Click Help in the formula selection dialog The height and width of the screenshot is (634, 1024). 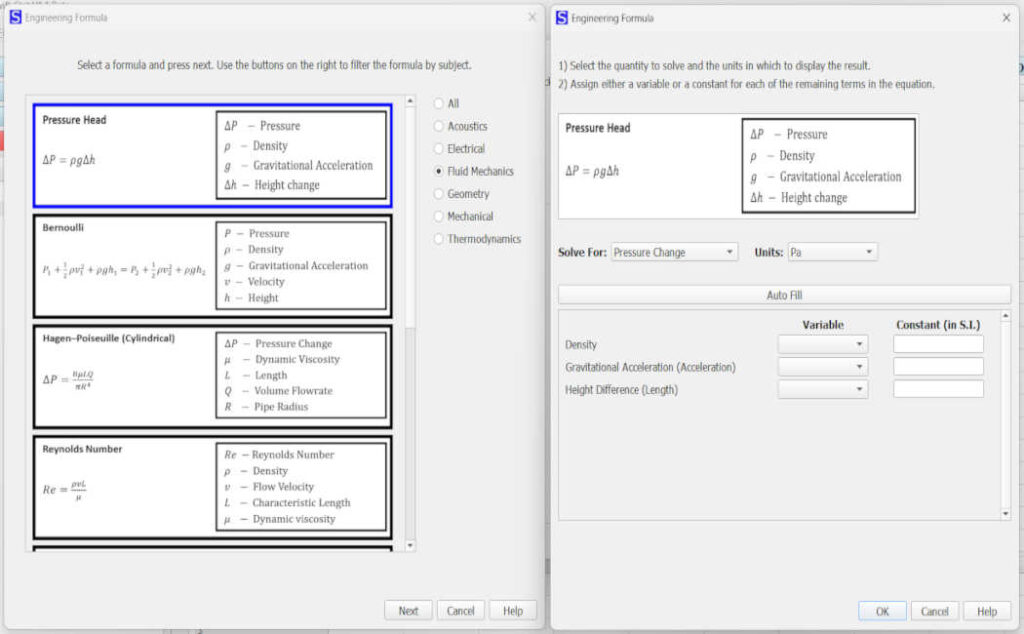(512, 611)
